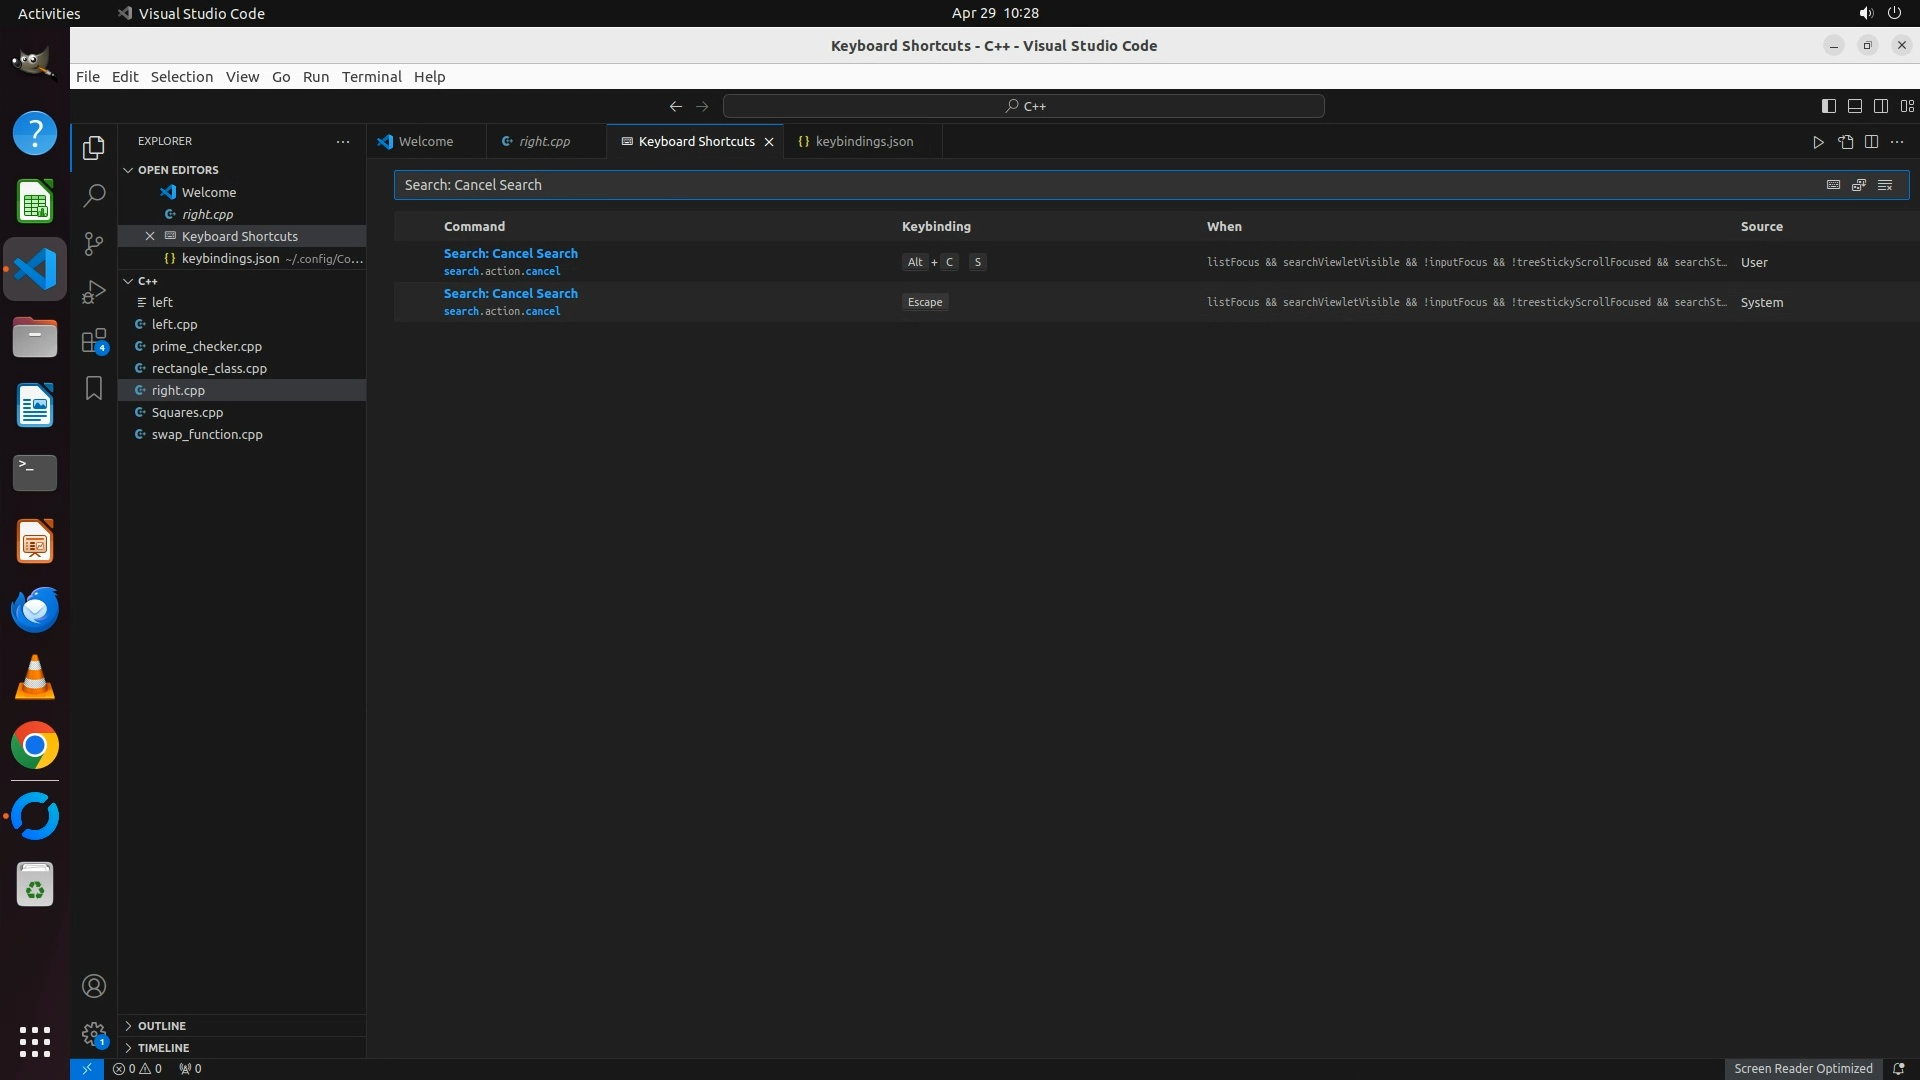
Task: Open Extensions view in activity bar
Action: (x=94, y=341)
